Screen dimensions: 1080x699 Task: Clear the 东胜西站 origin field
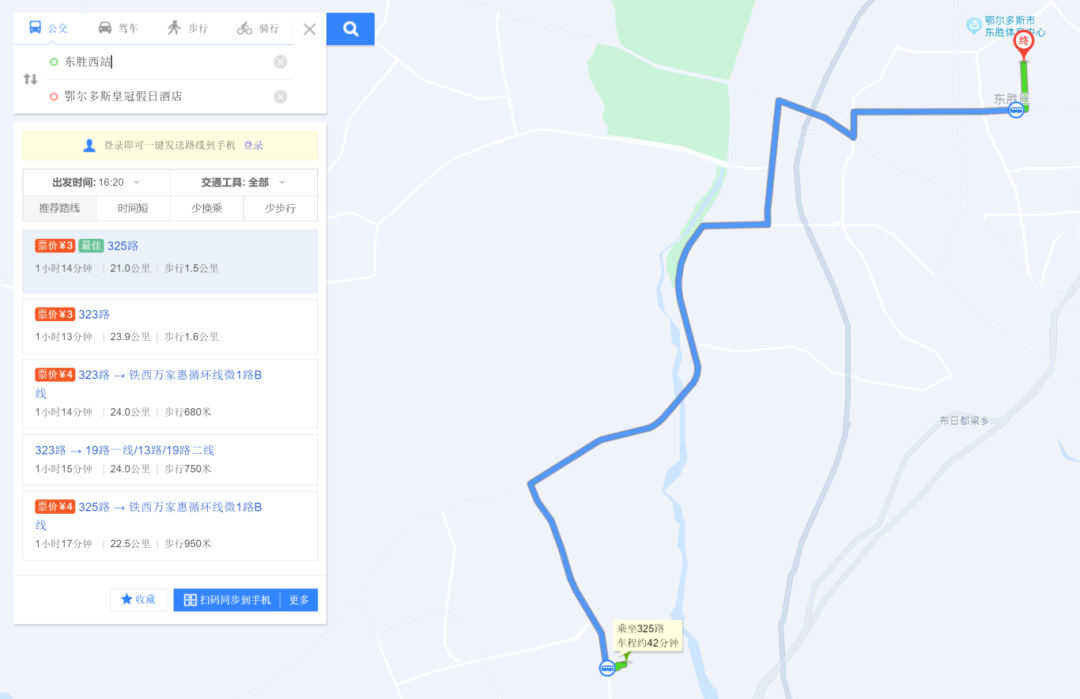click(280, 62)
